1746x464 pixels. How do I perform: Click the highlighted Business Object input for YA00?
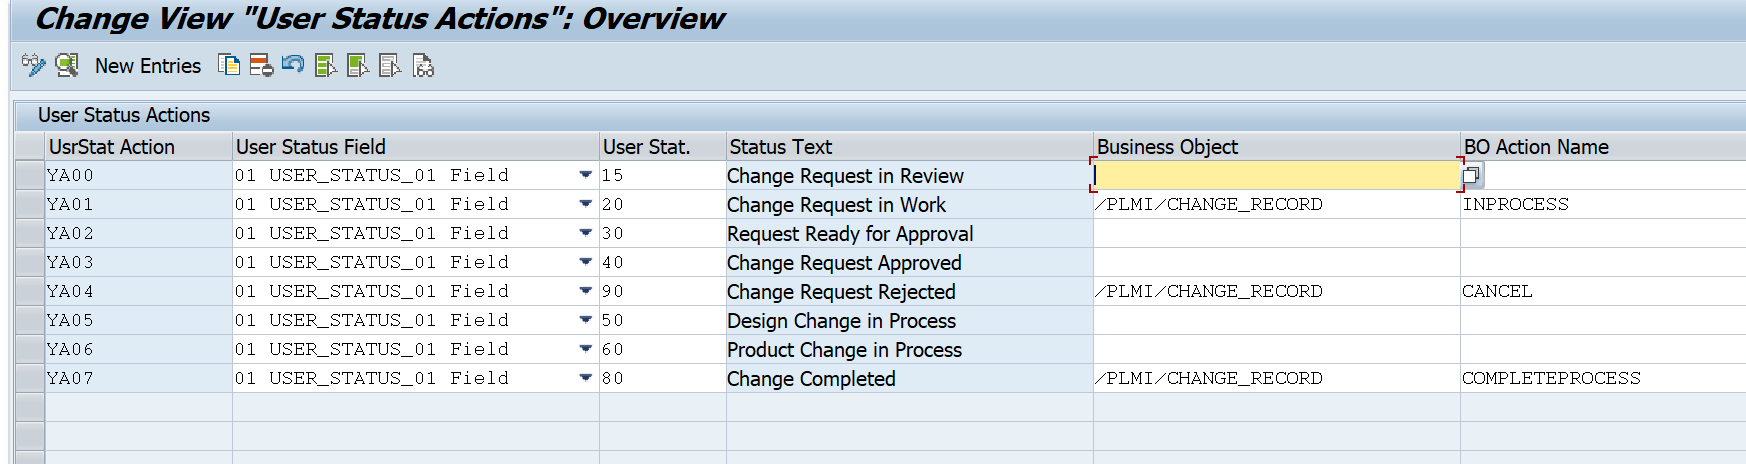[1276, 175]
